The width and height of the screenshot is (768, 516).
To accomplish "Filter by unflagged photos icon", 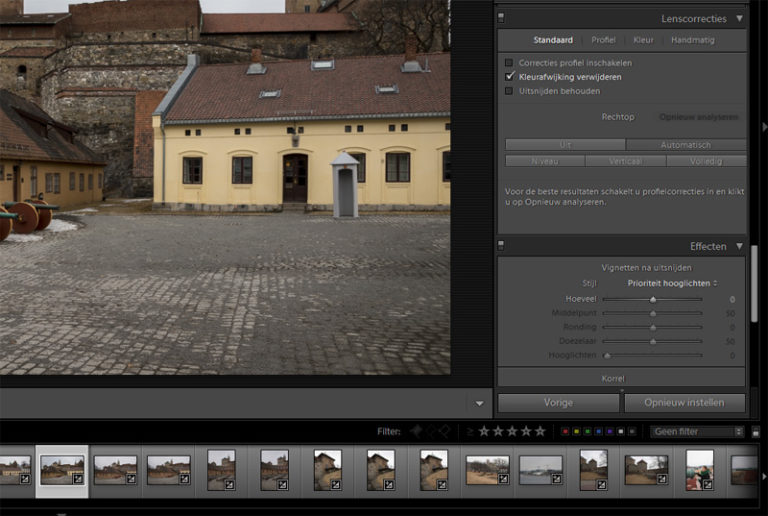I will (x=431, y=431).
